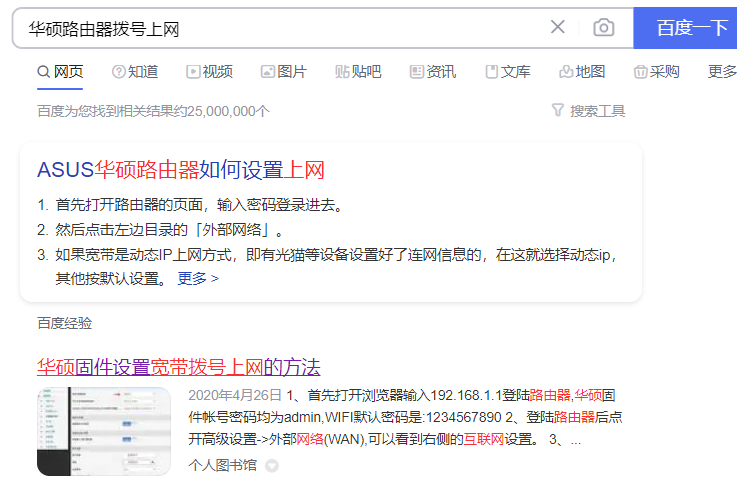Expand the 更多 tab menu

click(x=722, y=71)
